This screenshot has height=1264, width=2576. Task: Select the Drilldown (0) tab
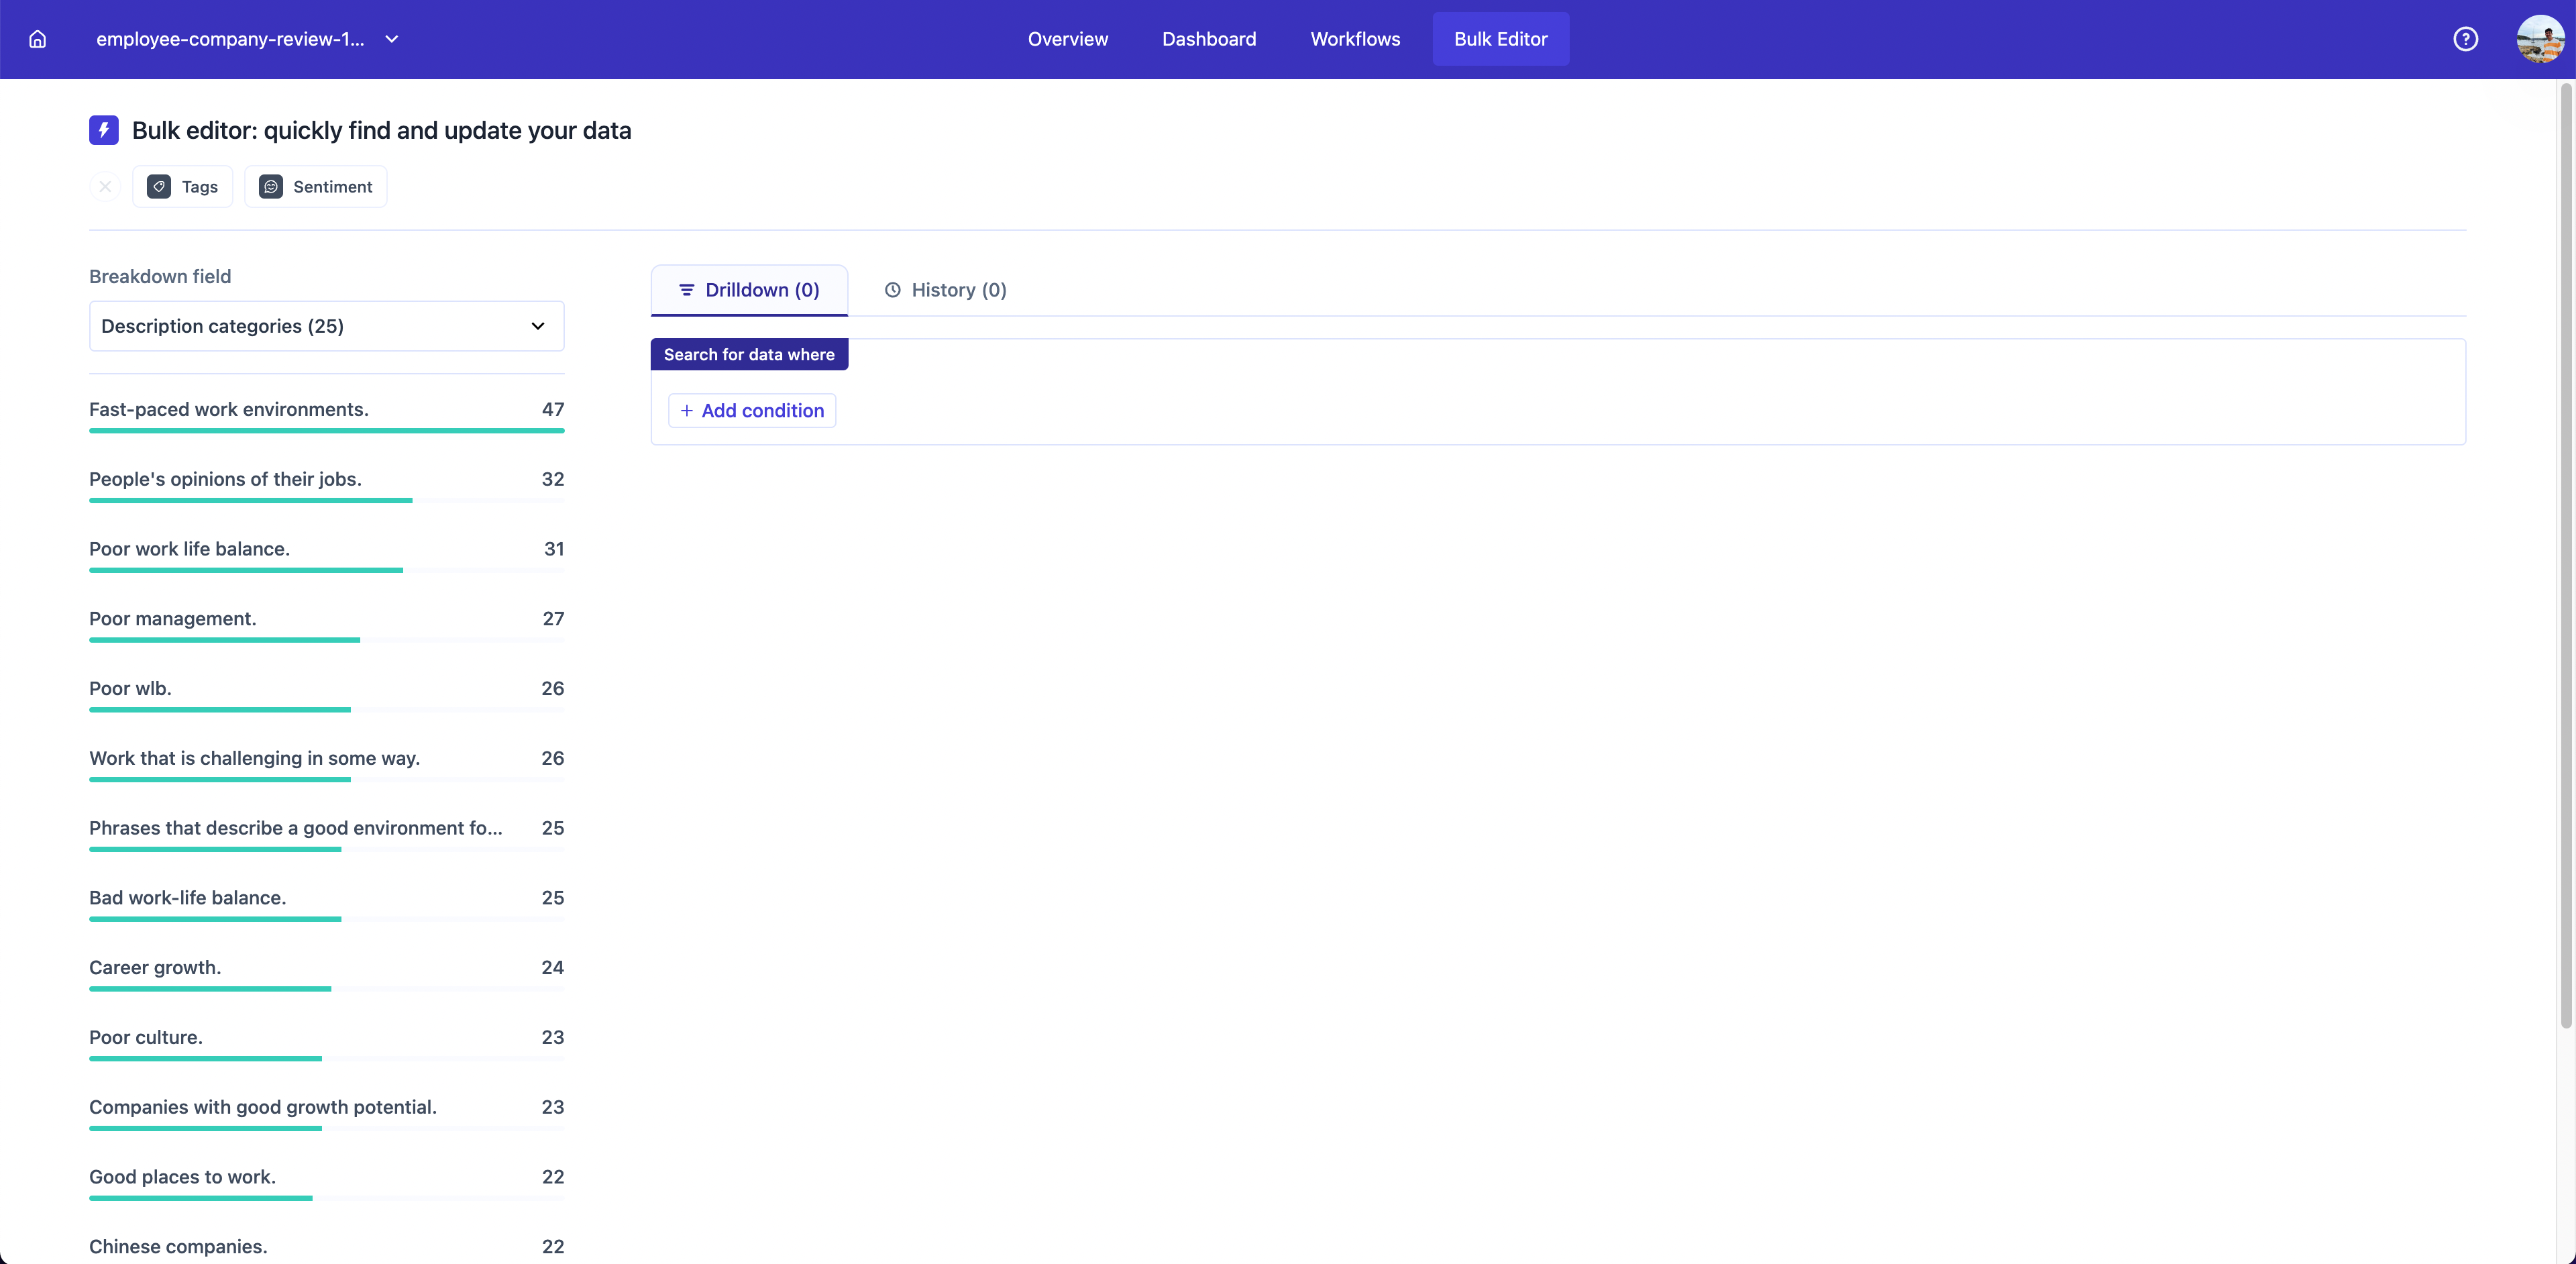pyautogui.click(x=749, y=290)
